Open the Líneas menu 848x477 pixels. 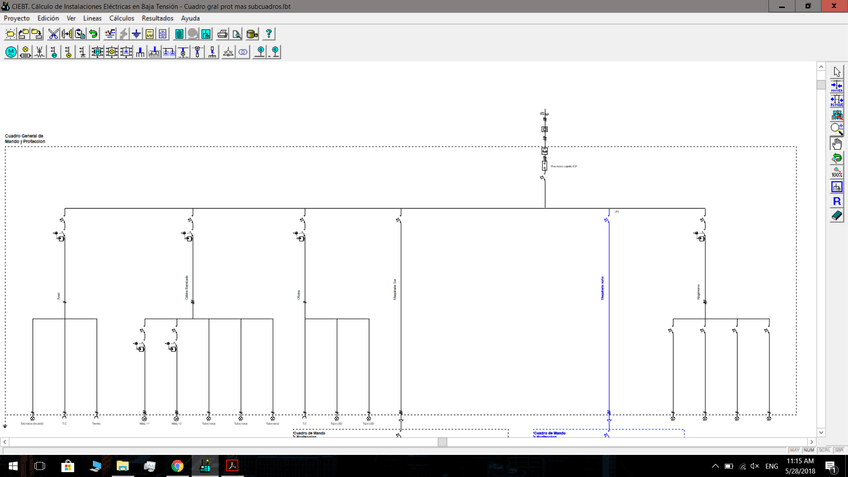point(92,18)
